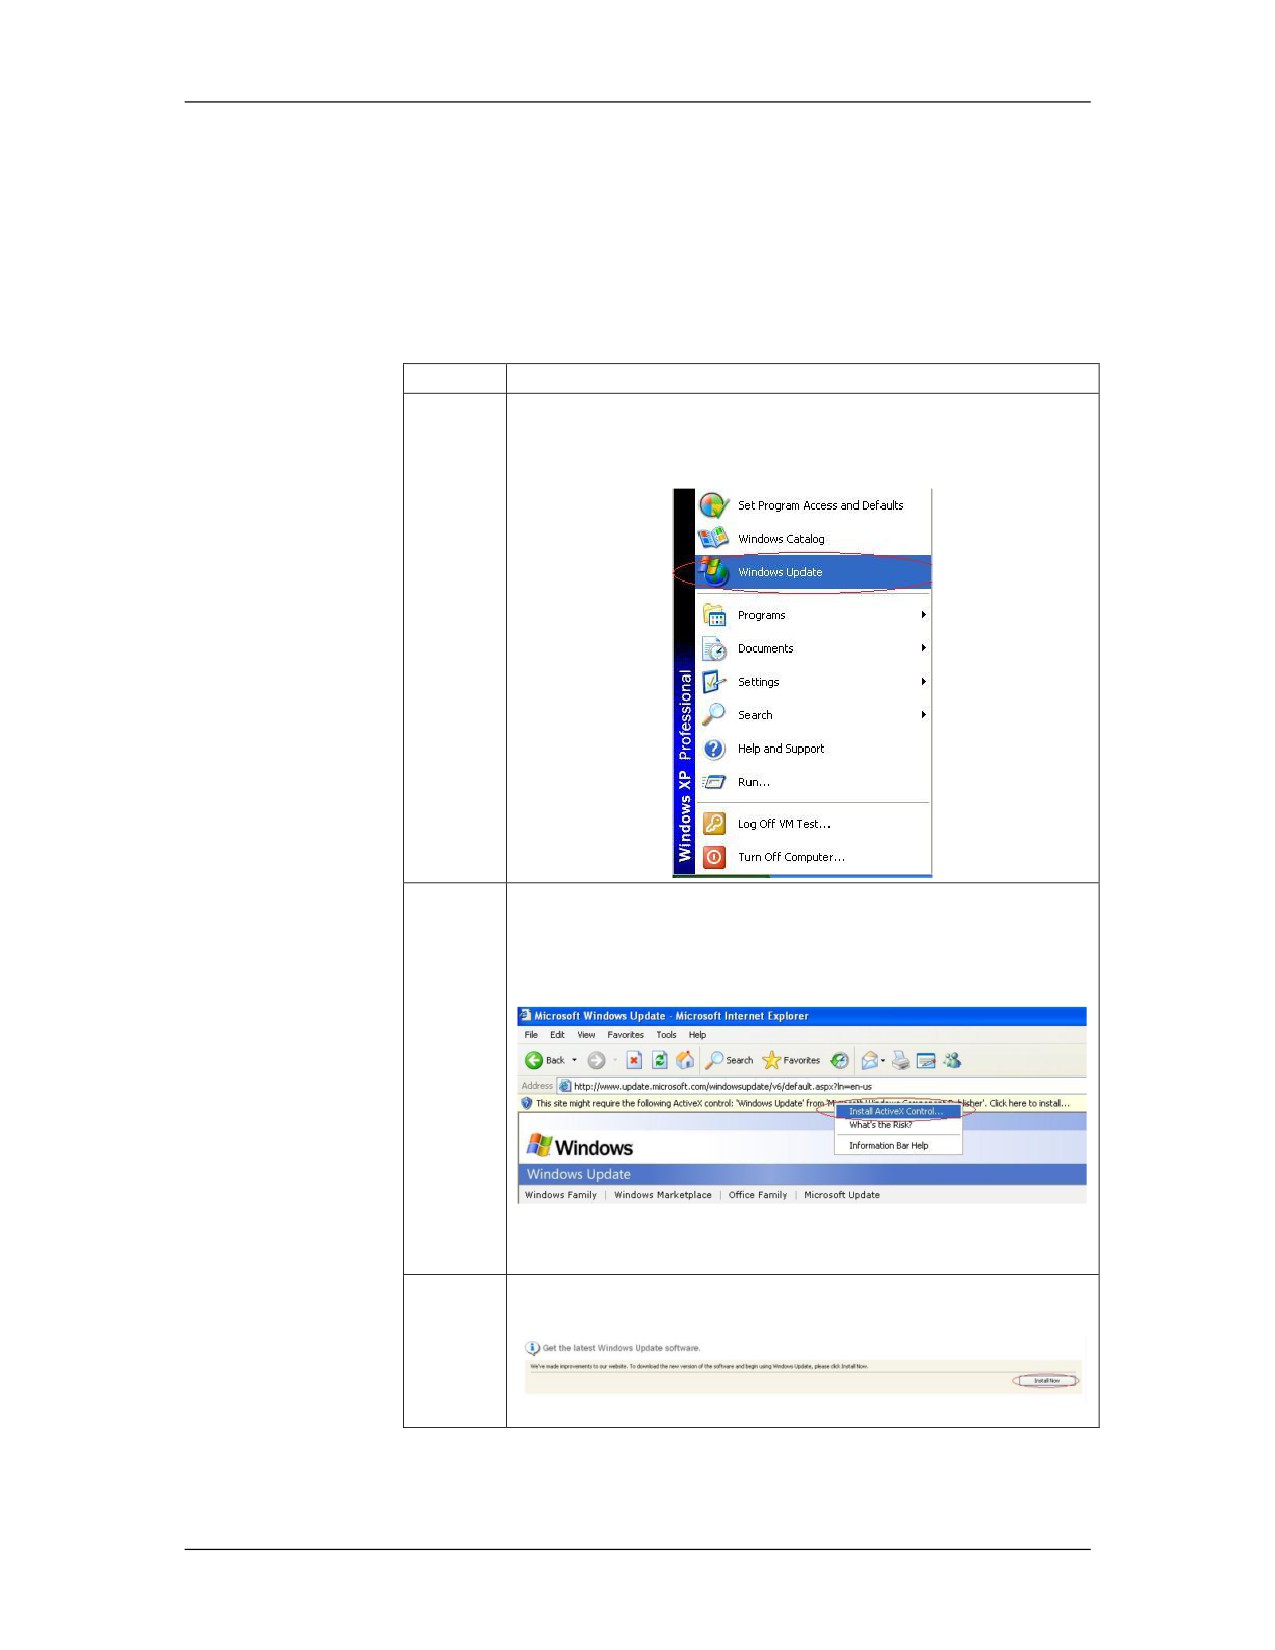1275x1650 pixels.
Task: Open the Windows Marketplace link
Action: coord(663,1195)
